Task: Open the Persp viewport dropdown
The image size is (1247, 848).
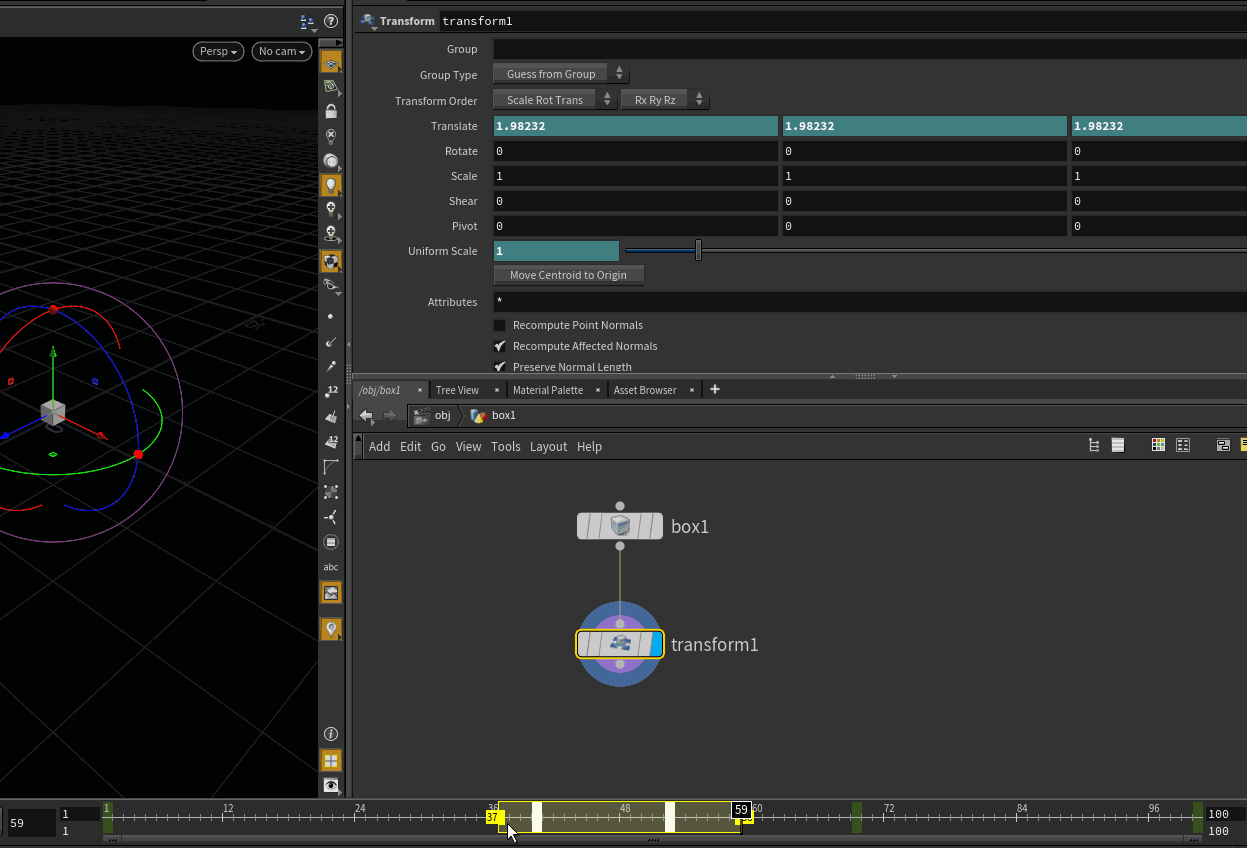Action: (x=218, y=51)
